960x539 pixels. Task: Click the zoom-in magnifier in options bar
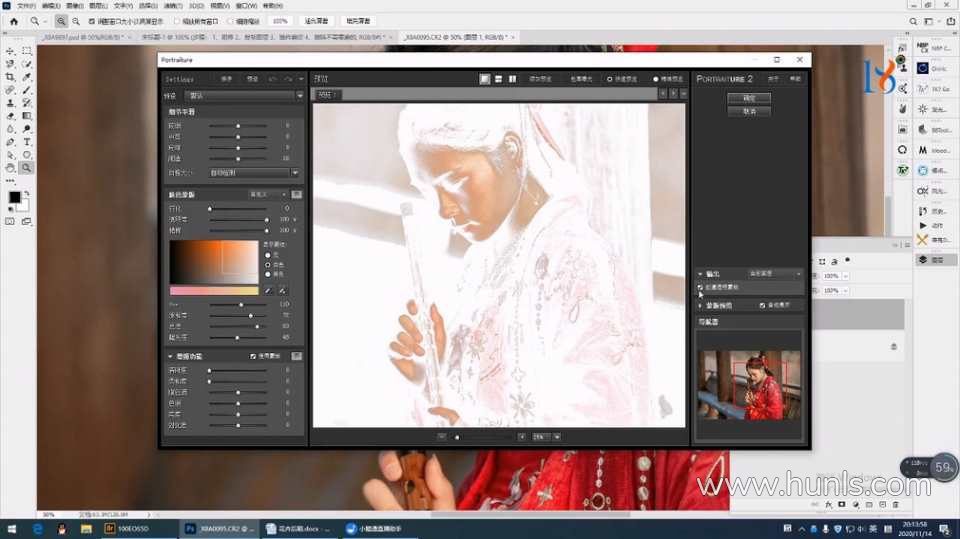(61, 21)
